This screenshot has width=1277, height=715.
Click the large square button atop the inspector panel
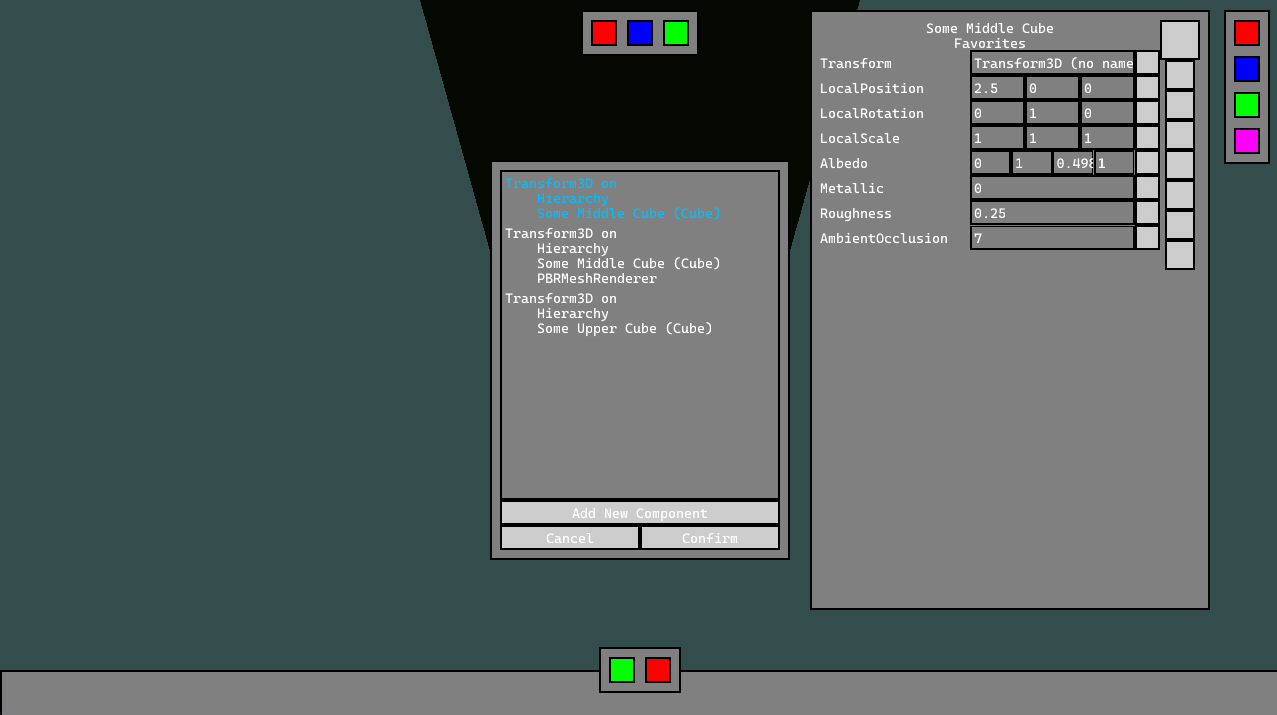point(1179,40)
